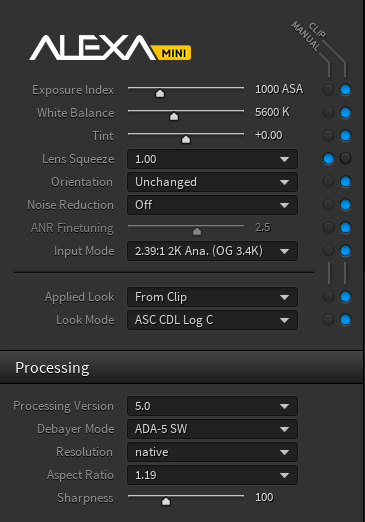Click the Exposure Index label
The width and height of the screenshot is (365, 522).
coord(73,90)
